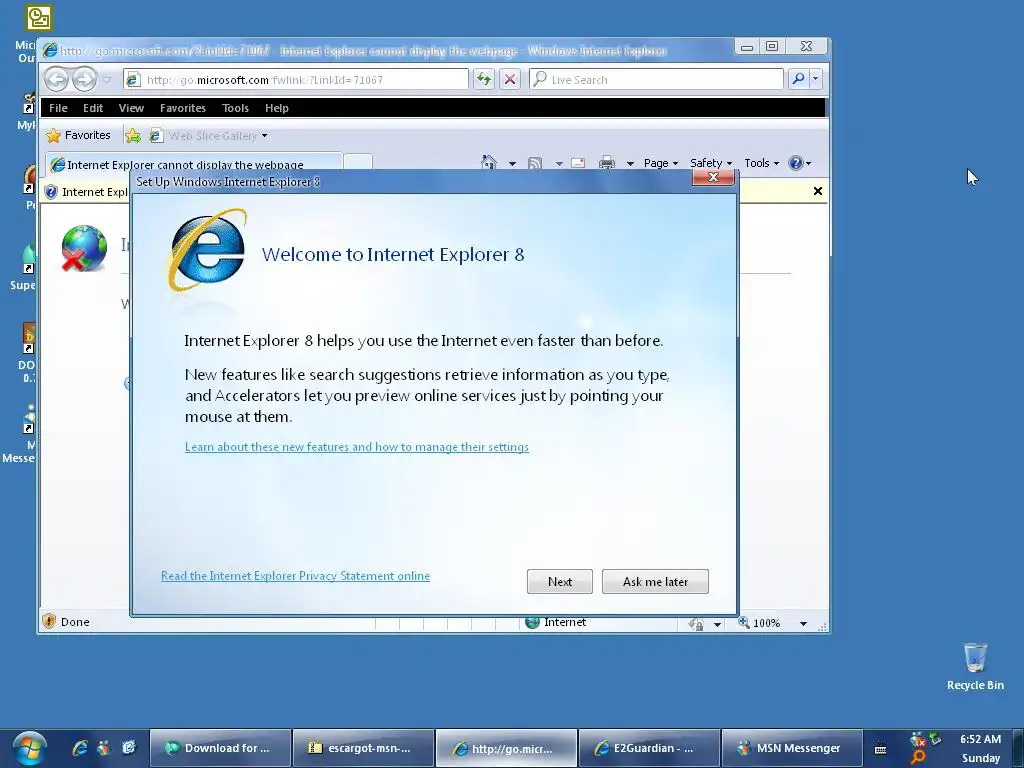Click the Live Search box
Image resolution: width=1024 pixels, height=768 pixels.
click(656, 80)
